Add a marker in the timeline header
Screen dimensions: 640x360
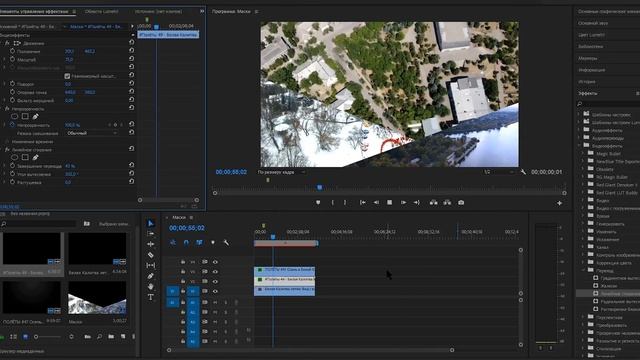[x=213, y=242]
